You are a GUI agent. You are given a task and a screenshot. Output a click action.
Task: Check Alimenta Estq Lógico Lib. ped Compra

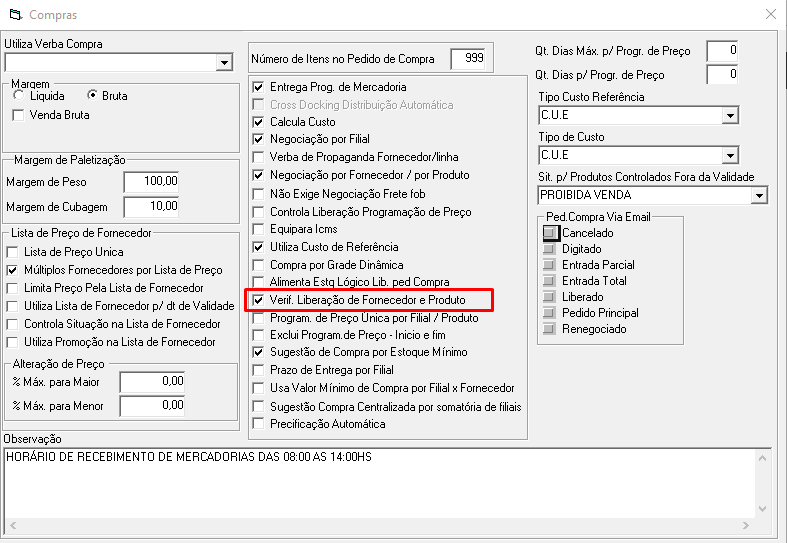258,282
